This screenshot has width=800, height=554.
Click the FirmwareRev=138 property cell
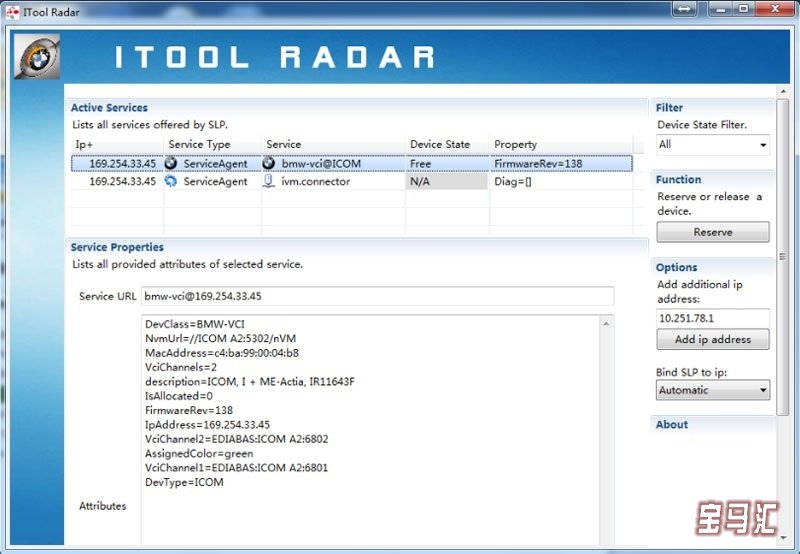(561, 163)
